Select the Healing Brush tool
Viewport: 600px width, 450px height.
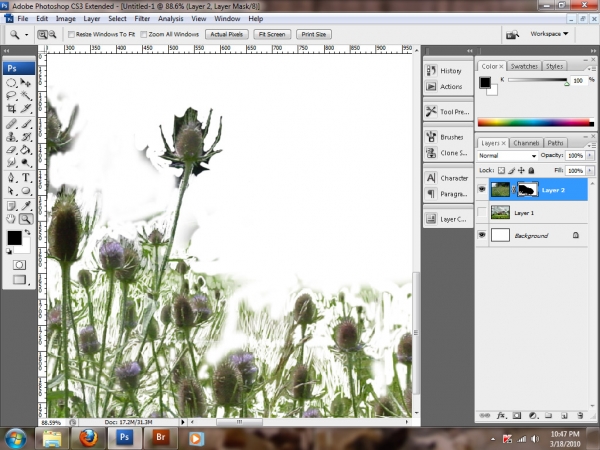pyautogui.click(x=11, y=124)
